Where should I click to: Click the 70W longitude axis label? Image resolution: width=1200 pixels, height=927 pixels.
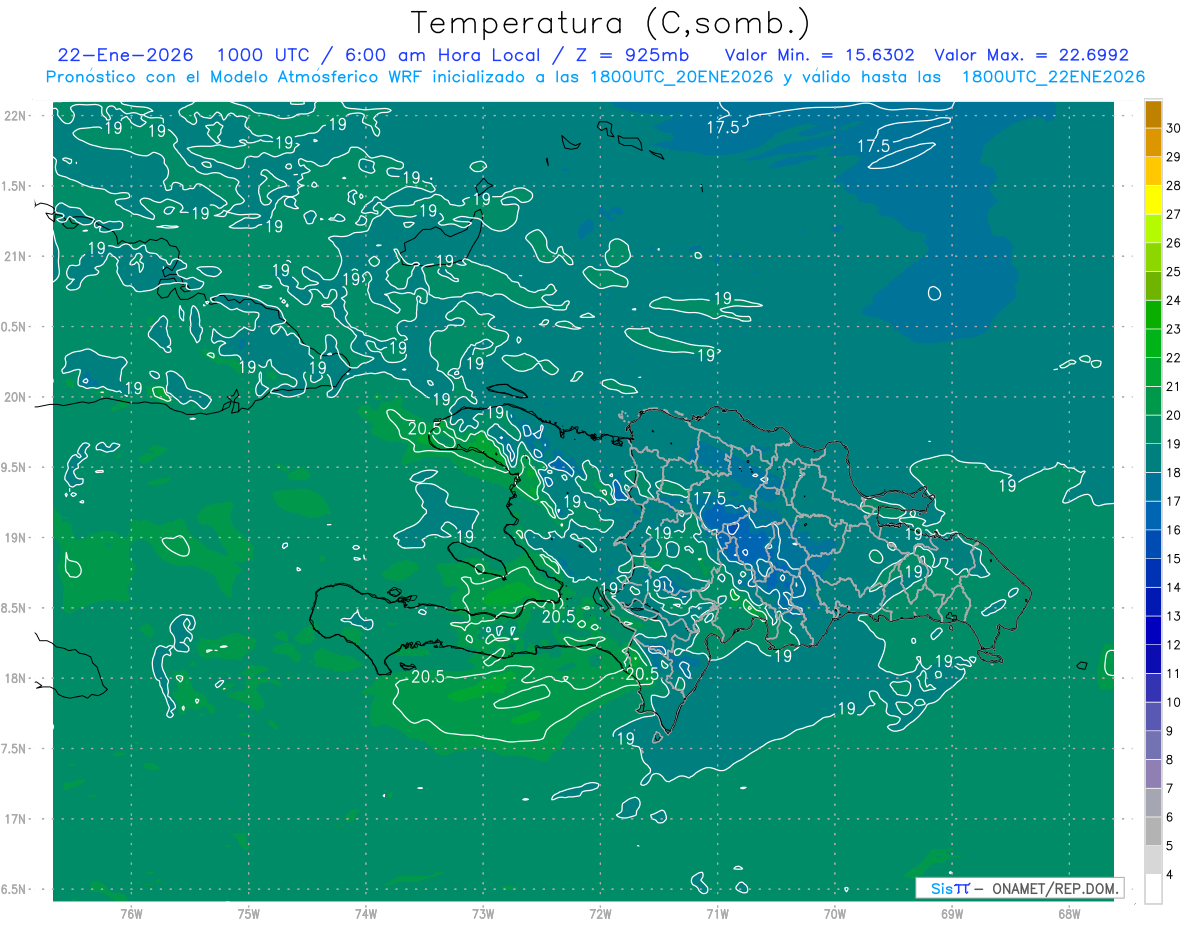[x=835, y=914]
